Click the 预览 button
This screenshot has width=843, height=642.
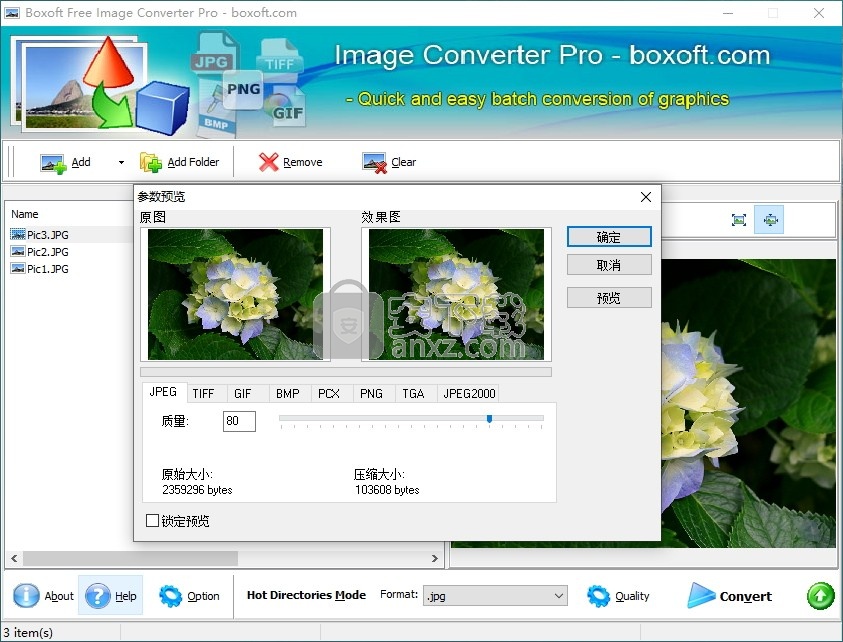click(609, 297)
